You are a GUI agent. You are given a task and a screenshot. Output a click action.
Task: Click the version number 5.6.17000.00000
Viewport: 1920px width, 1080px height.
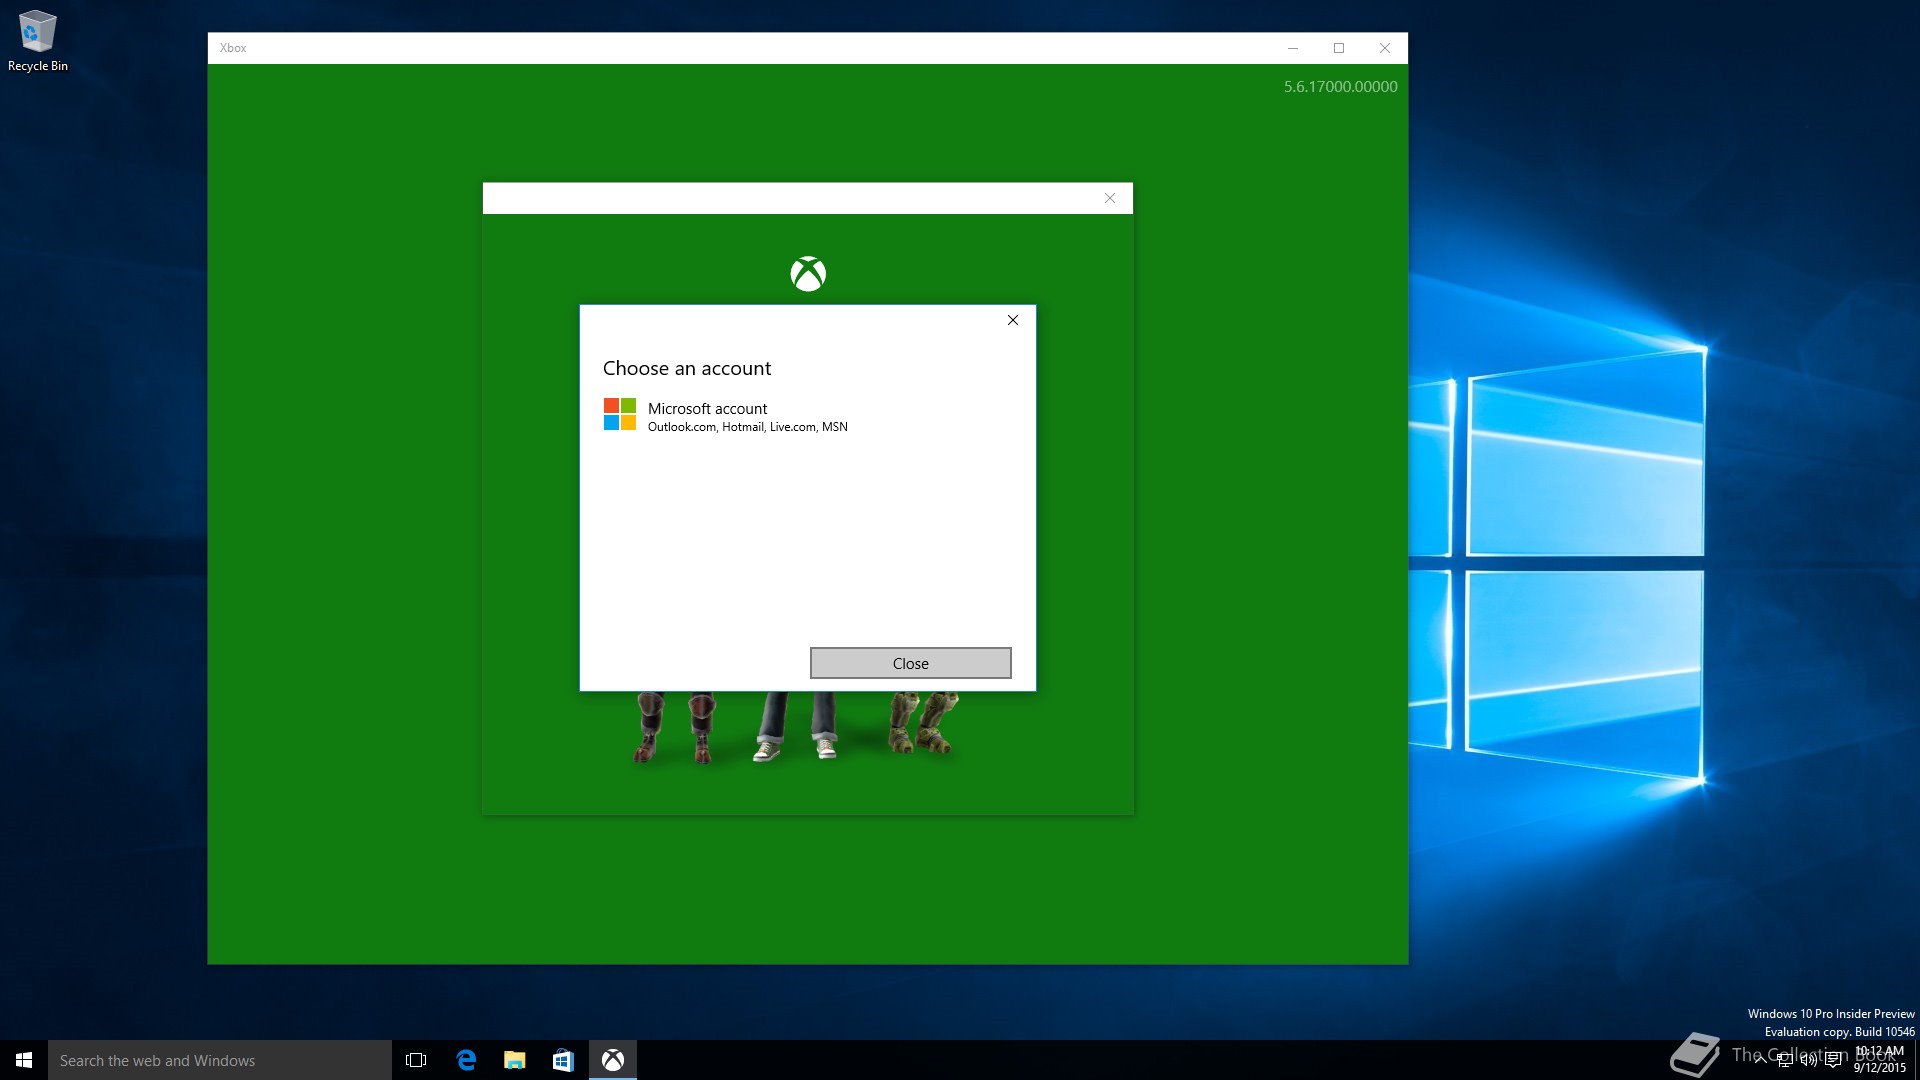click(x=1341, y=87)
